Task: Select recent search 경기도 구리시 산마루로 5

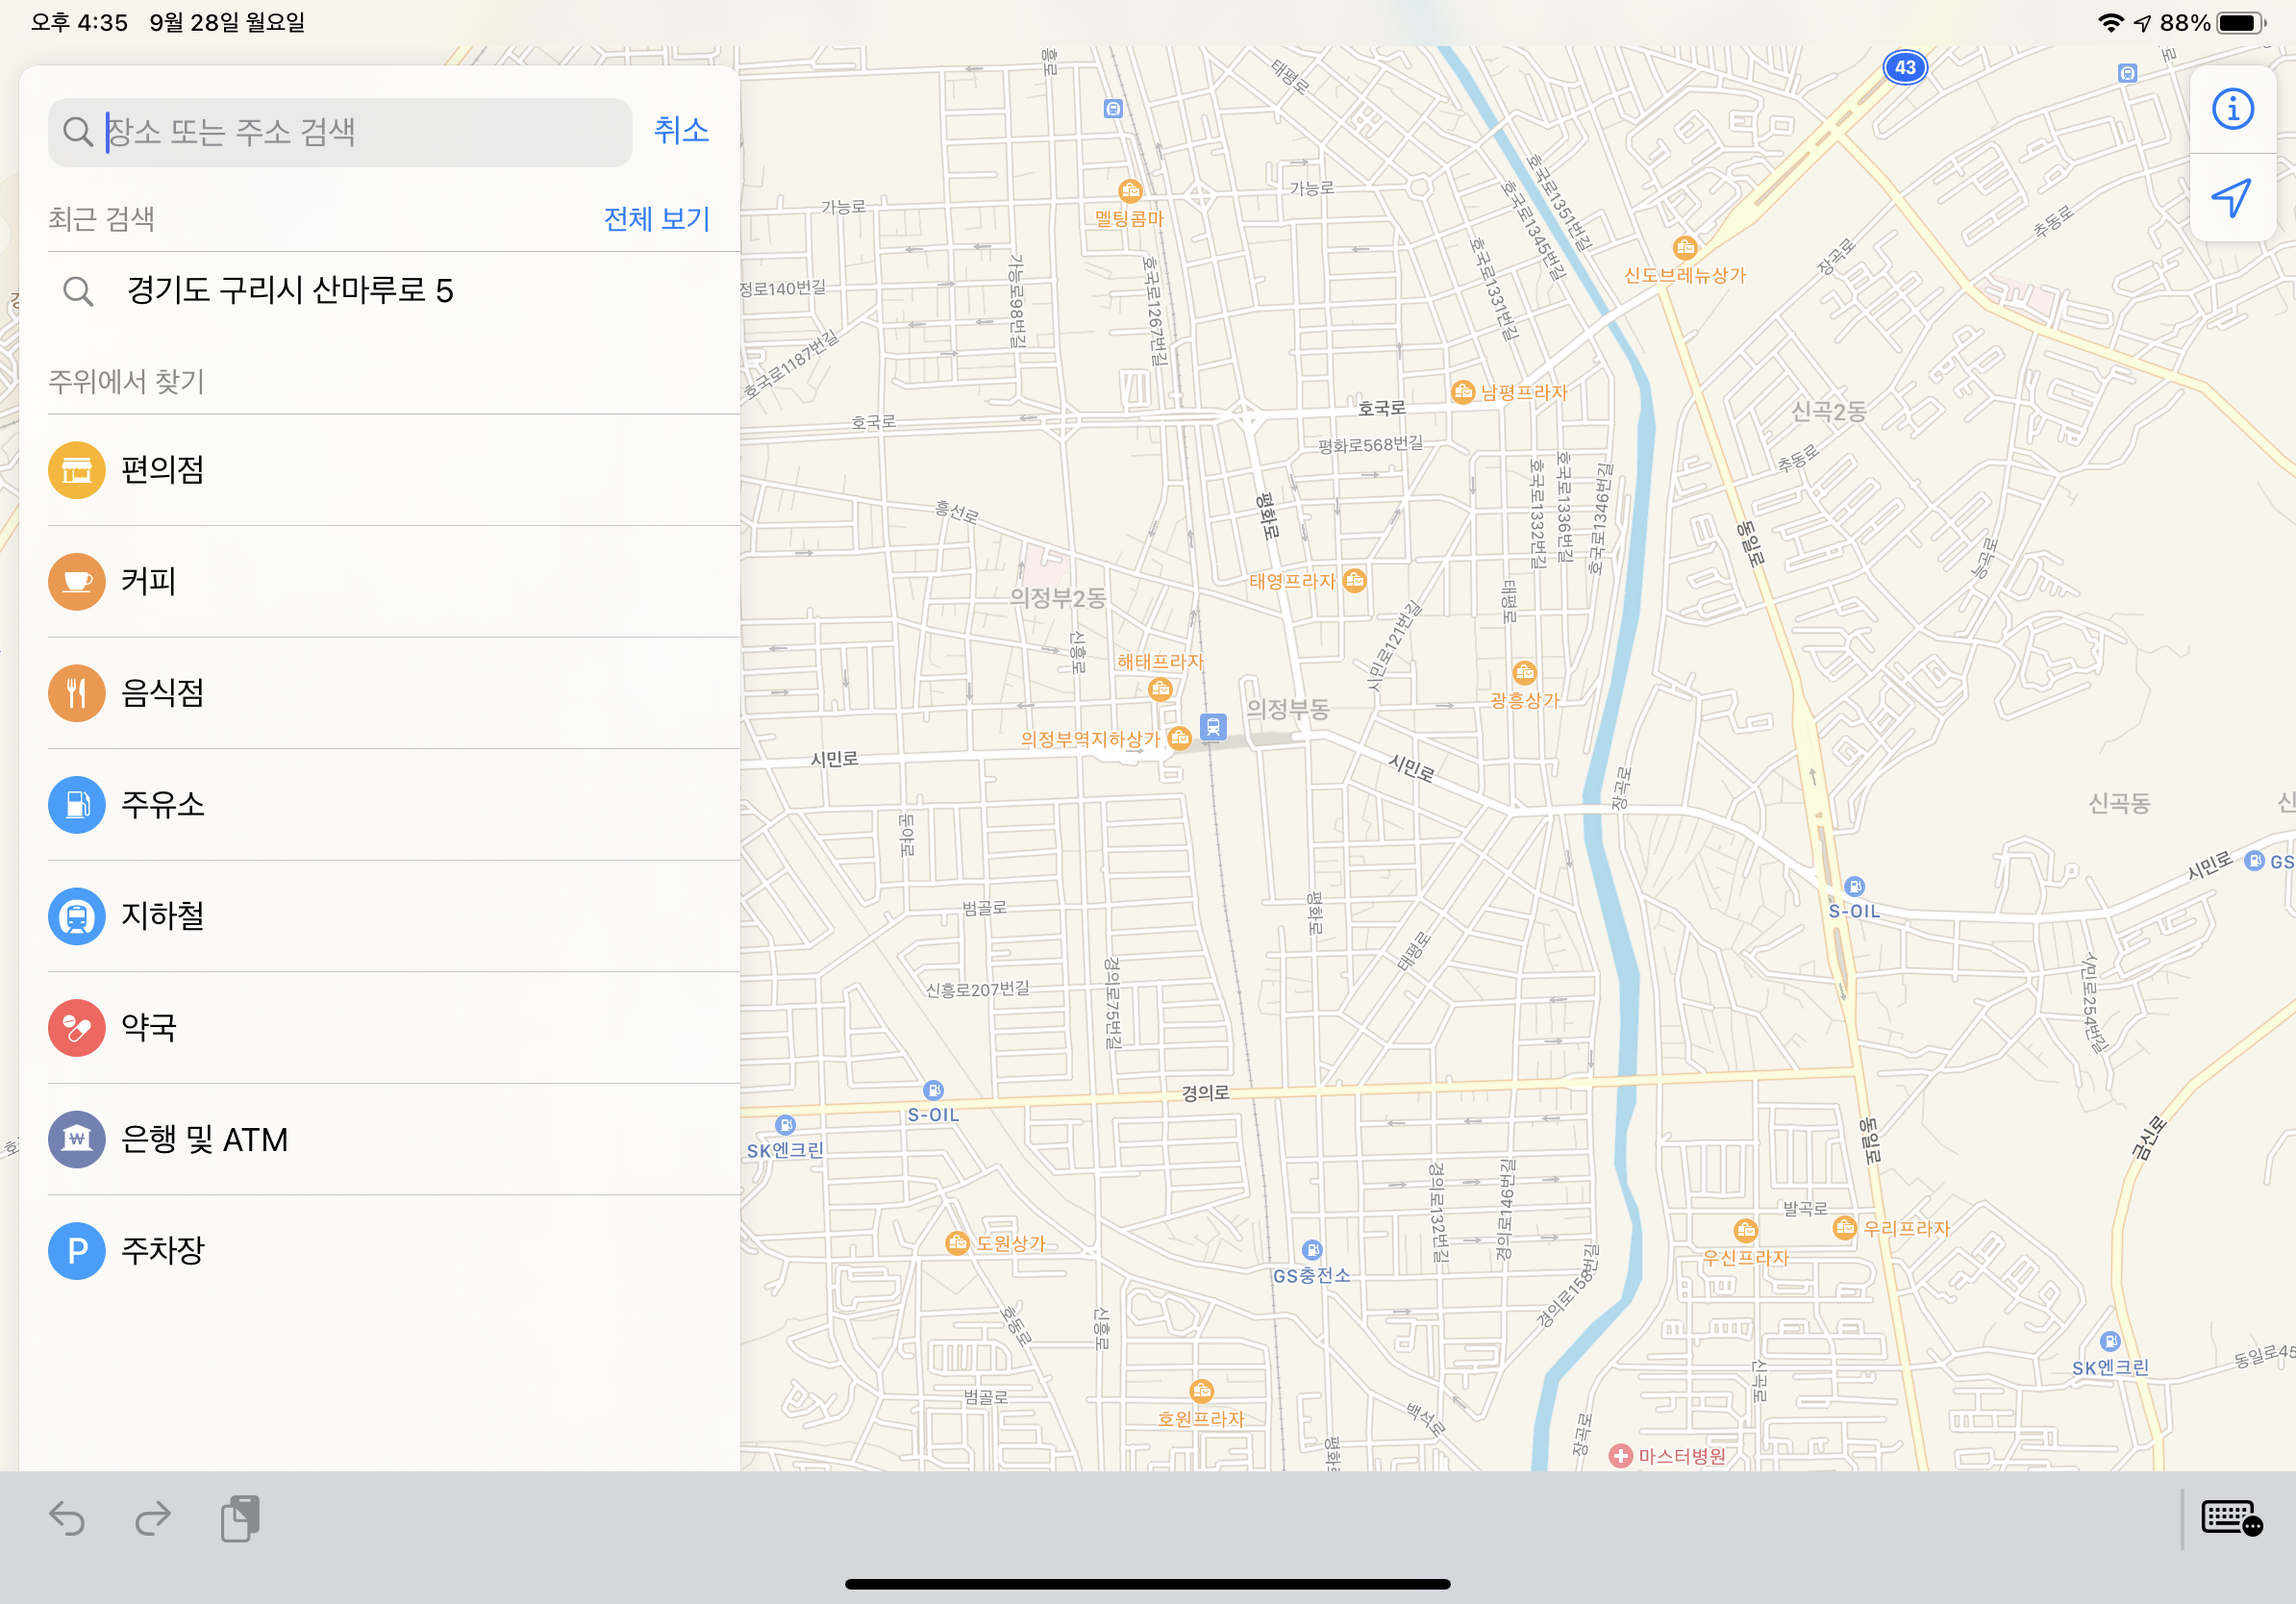Action: [x=290, y=291]
